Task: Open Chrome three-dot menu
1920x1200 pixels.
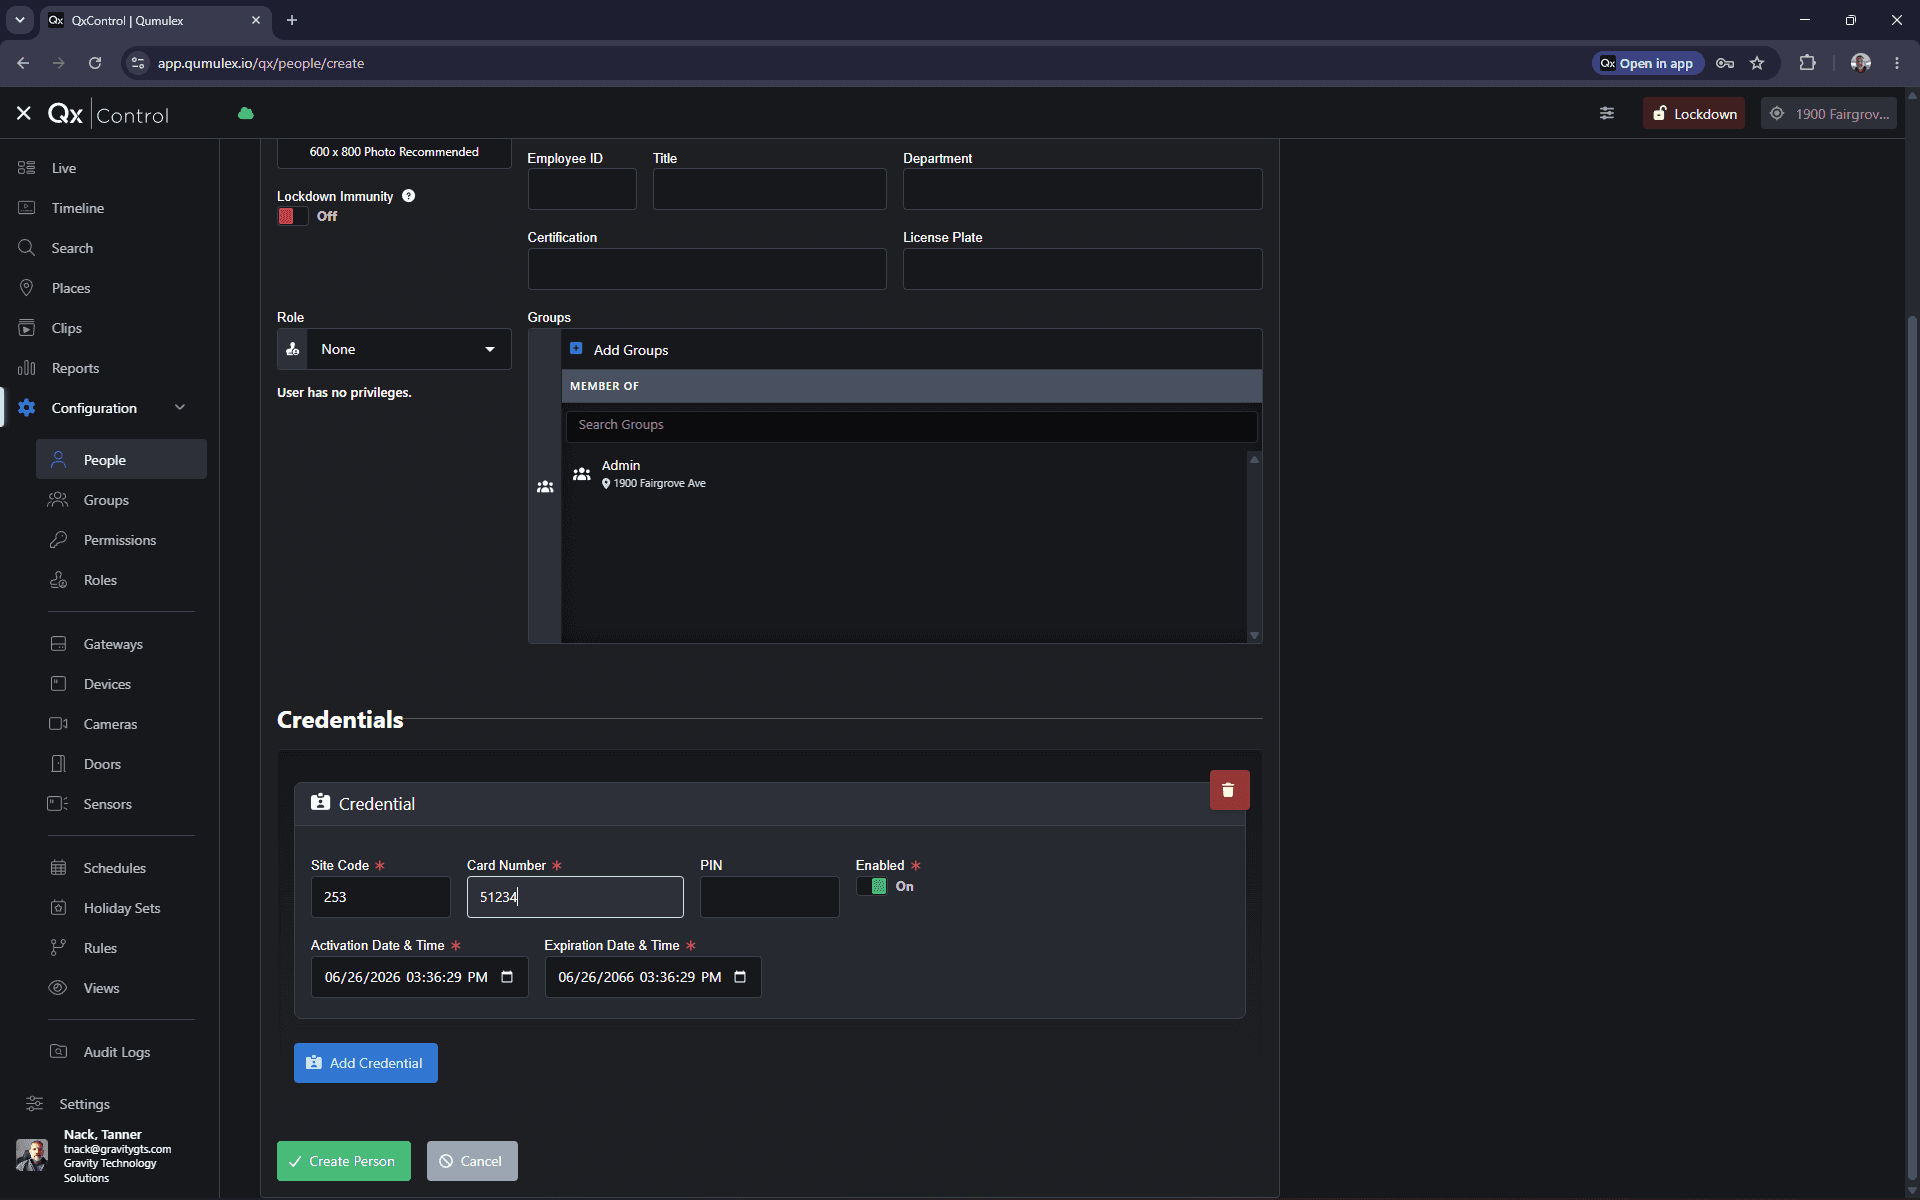Action: 1897,63
